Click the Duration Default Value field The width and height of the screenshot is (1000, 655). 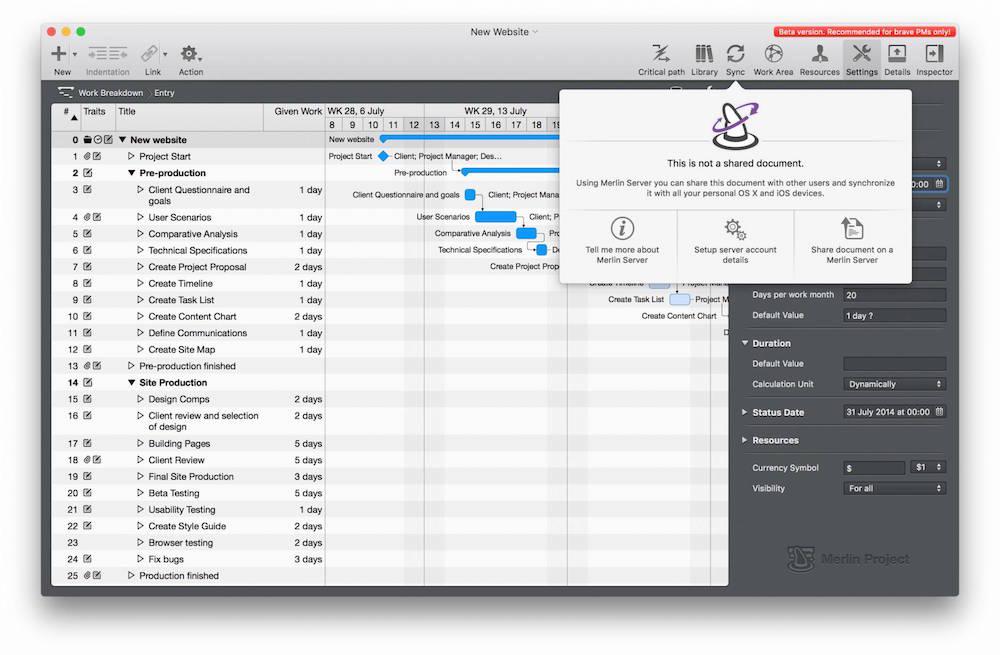(894, 364)
